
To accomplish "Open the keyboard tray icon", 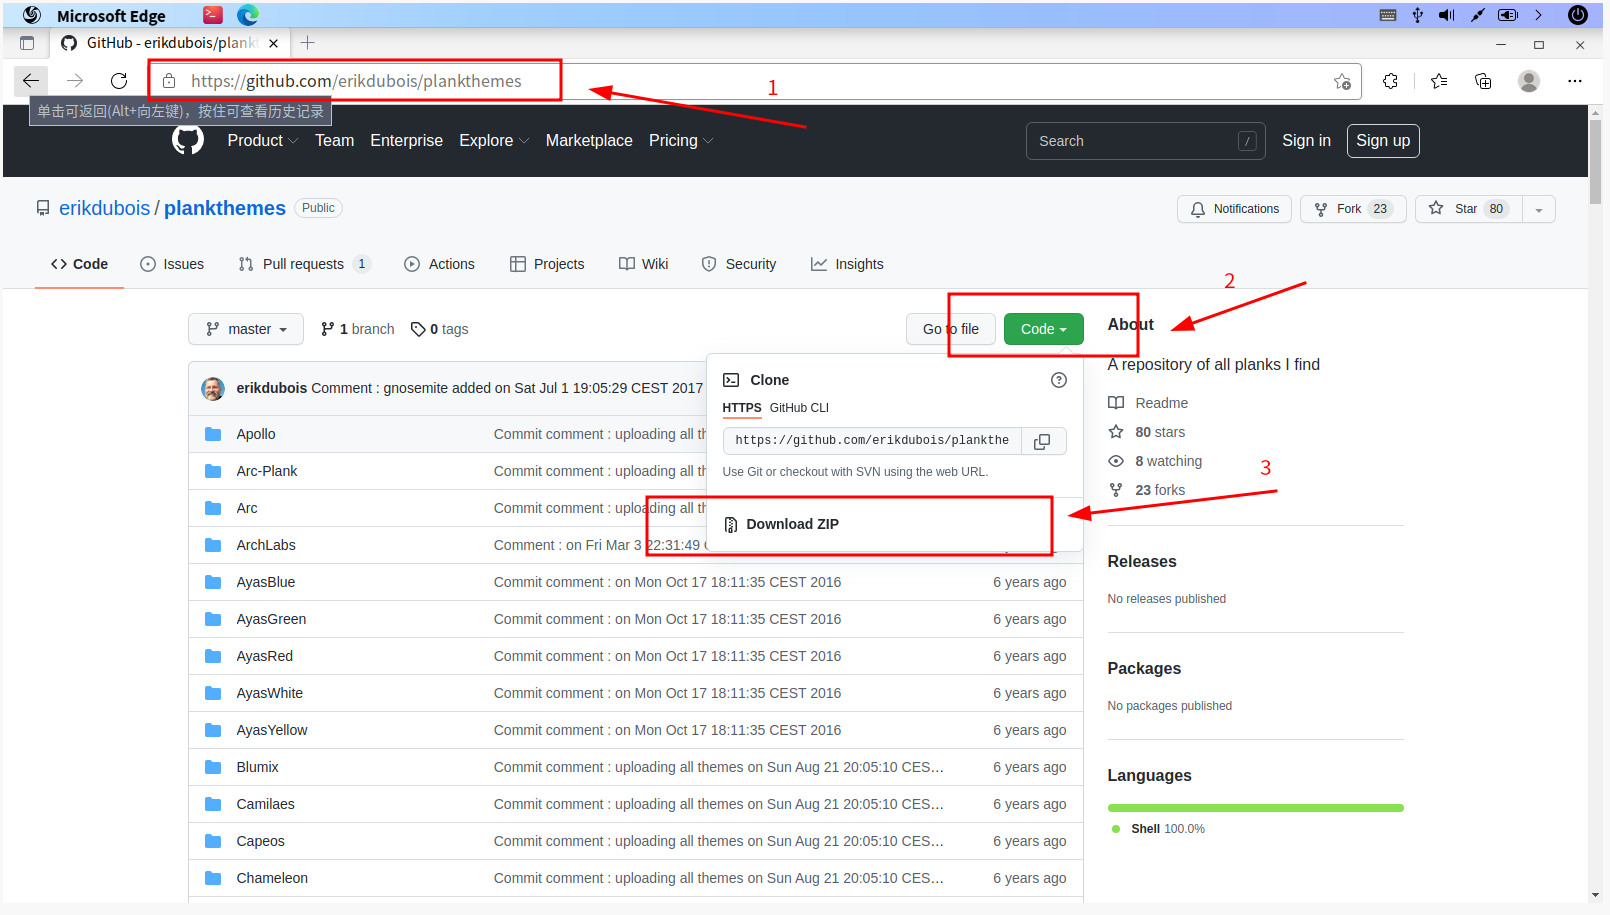I will click(x=1388, y=15).
